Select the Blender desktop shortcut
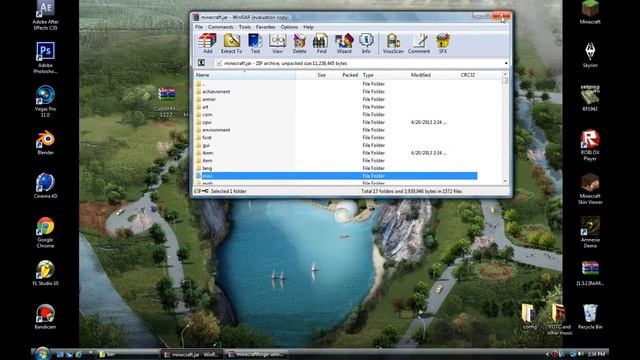Image resolution: width=640 pixels, height=360 pixels. click(45, 142)
